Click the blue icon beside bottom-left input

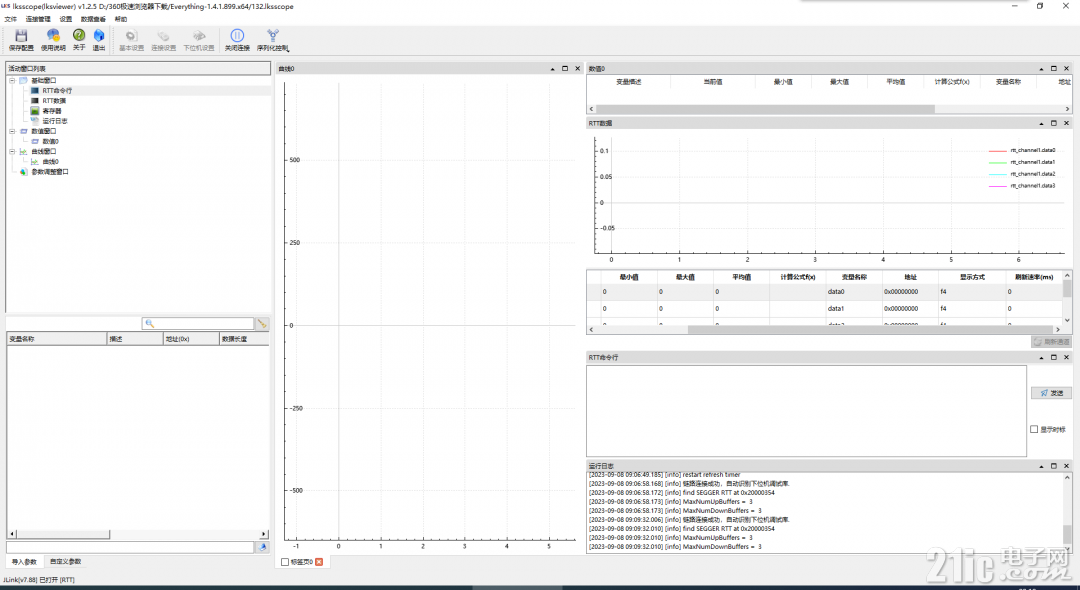262,547
